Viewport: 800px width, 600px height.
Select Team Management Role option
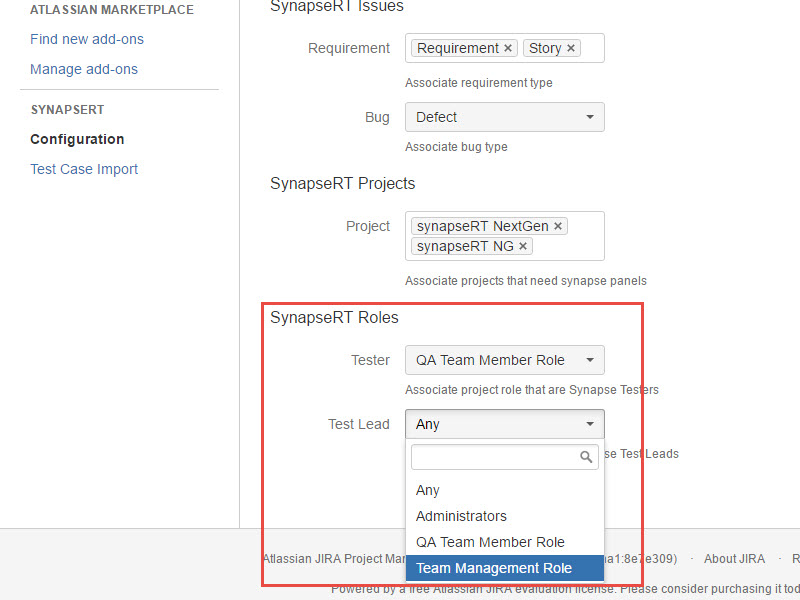pos(494,568)
